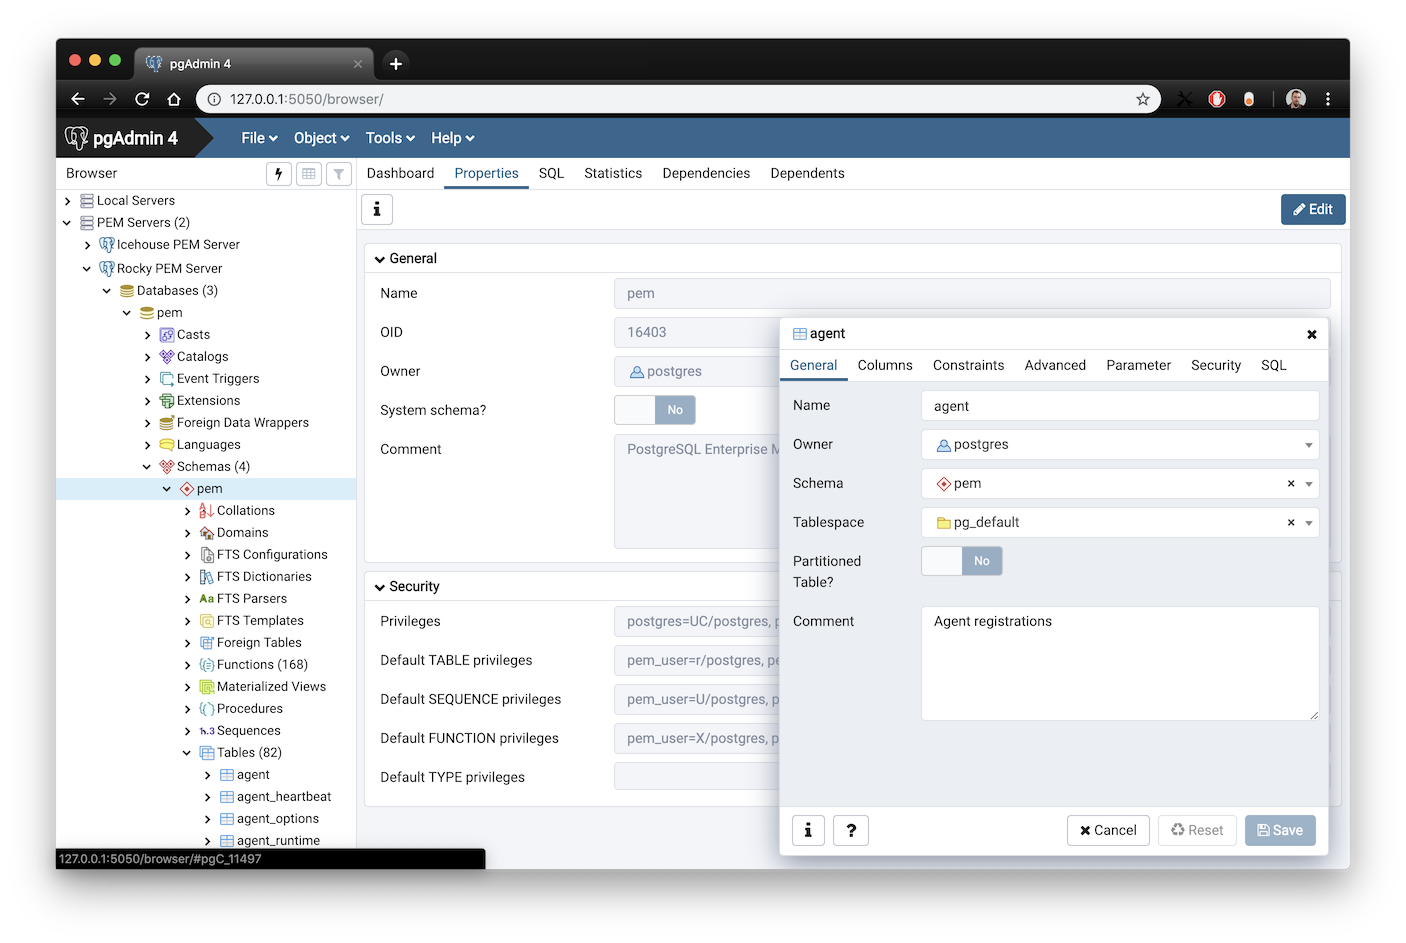Click the FTS Dictionaries icon
The image size is (1406, 943).
coord(207,577)
